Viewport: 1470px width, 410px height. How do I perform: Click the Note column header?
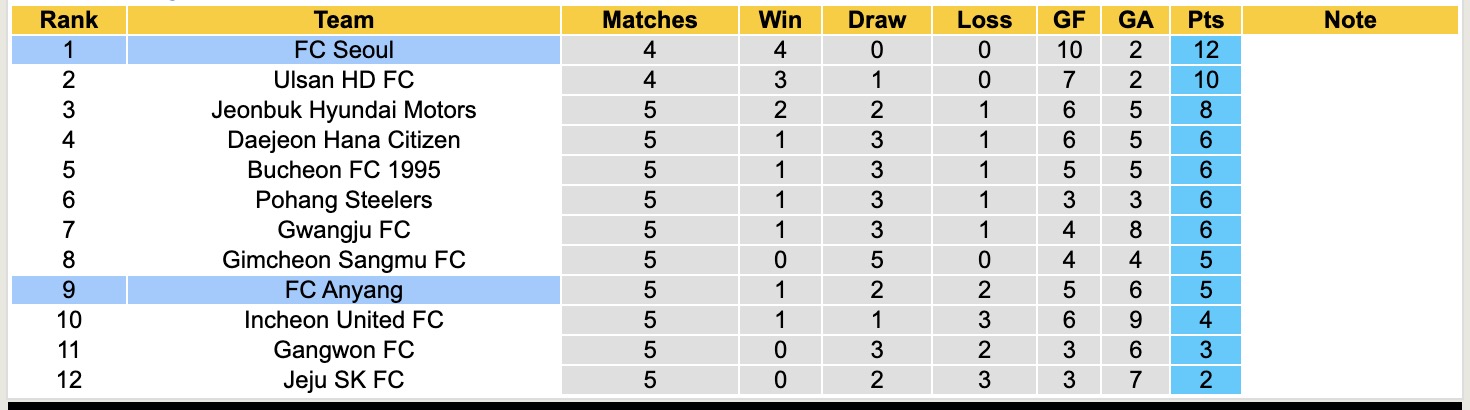[1349, 20]
